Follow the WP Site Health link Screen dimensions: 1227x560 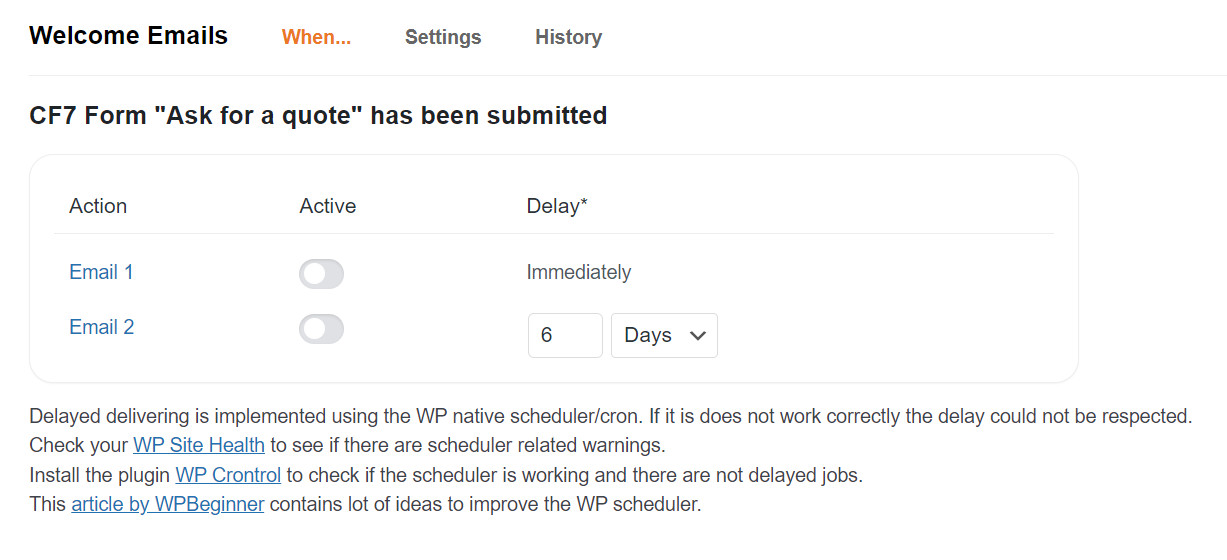(199, 445)
